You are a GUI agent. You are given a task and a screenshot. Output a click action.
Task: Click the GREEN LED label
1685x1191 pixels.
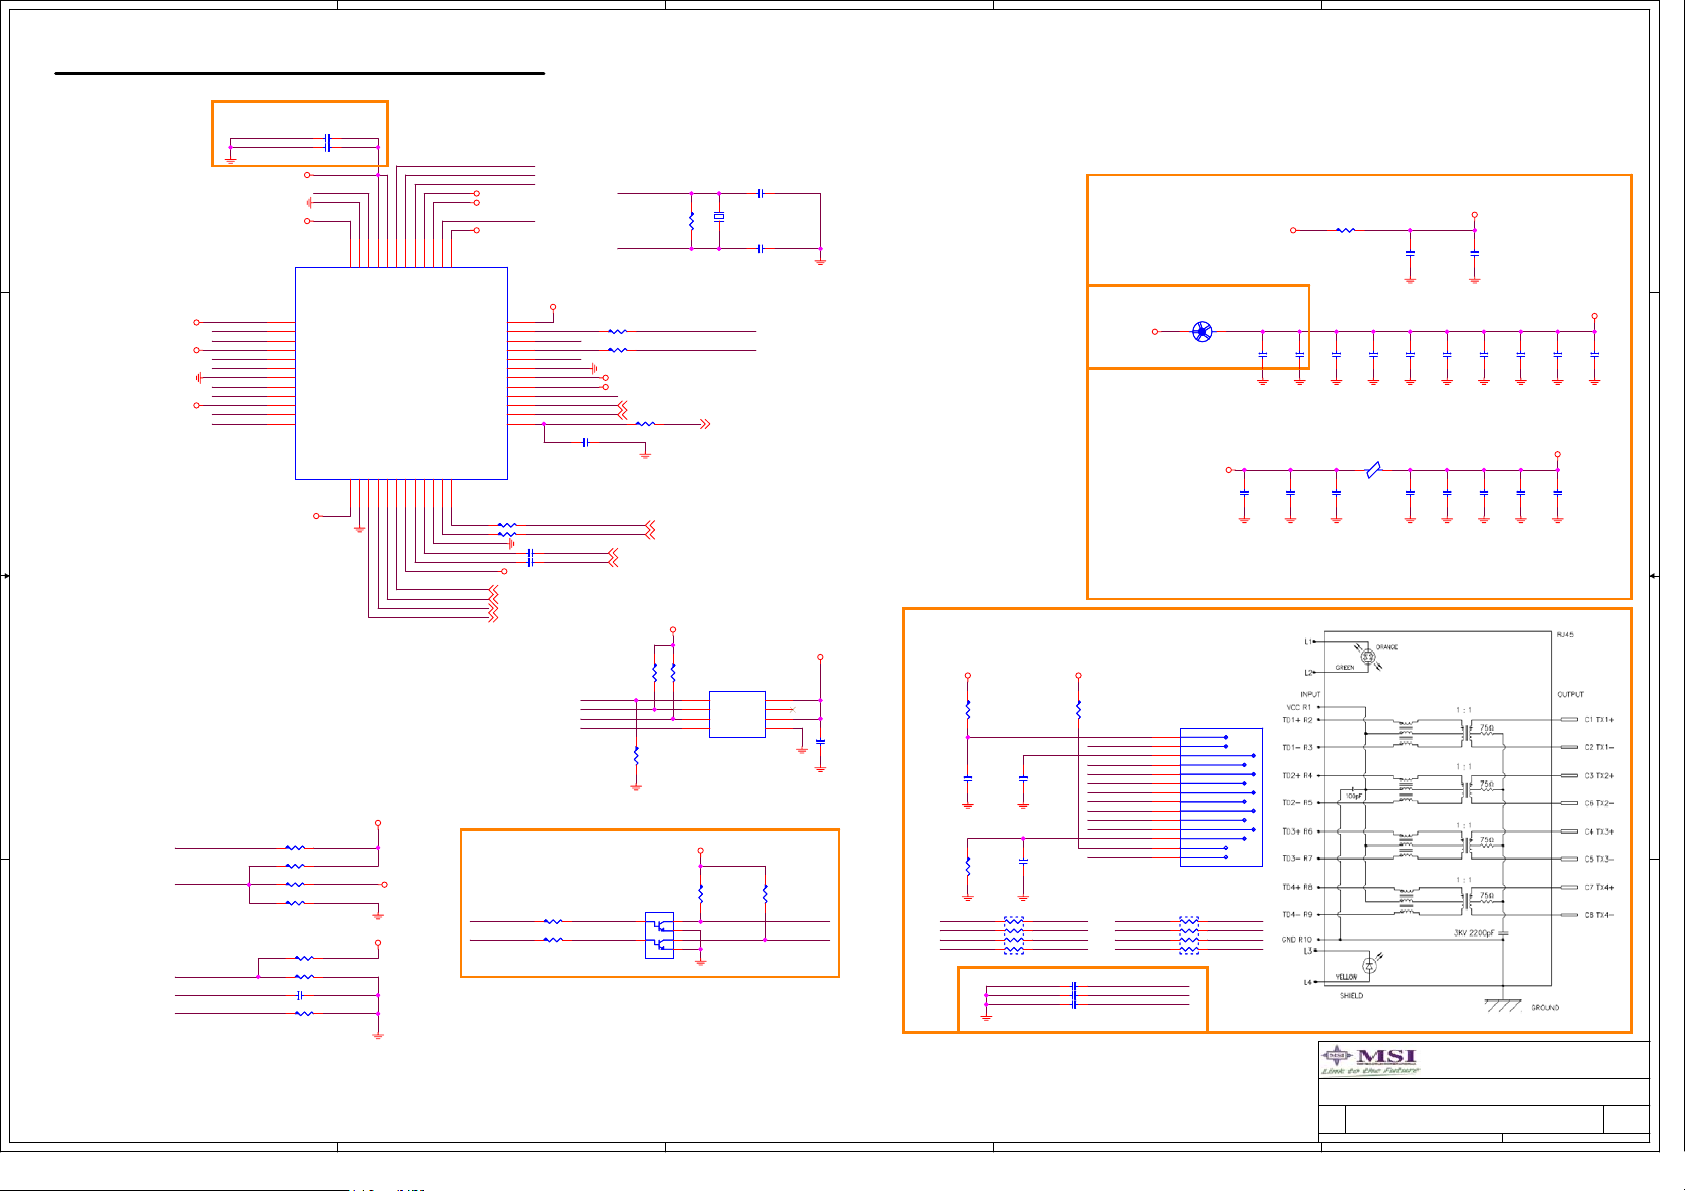(x=1345, y=668)
